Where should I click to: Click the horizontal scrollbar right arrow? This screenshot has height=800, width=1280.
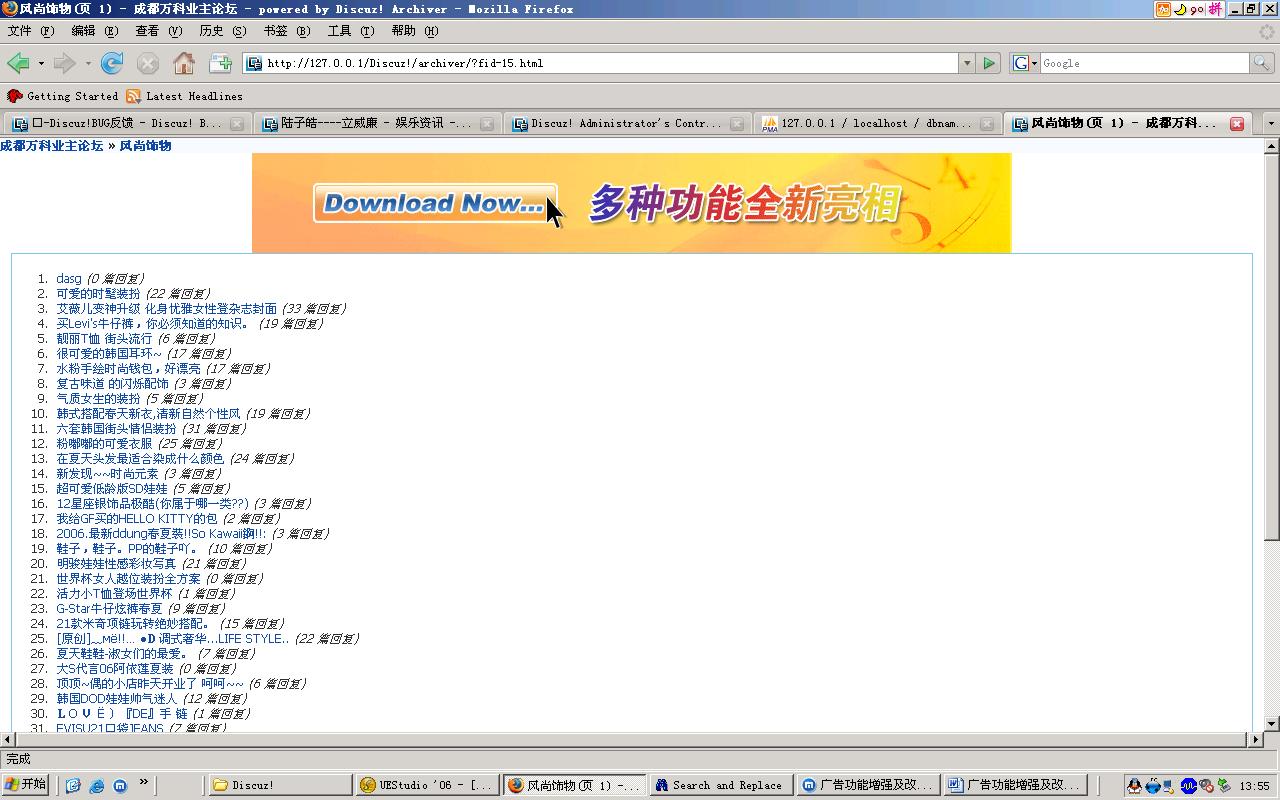tap(1255, 739)
